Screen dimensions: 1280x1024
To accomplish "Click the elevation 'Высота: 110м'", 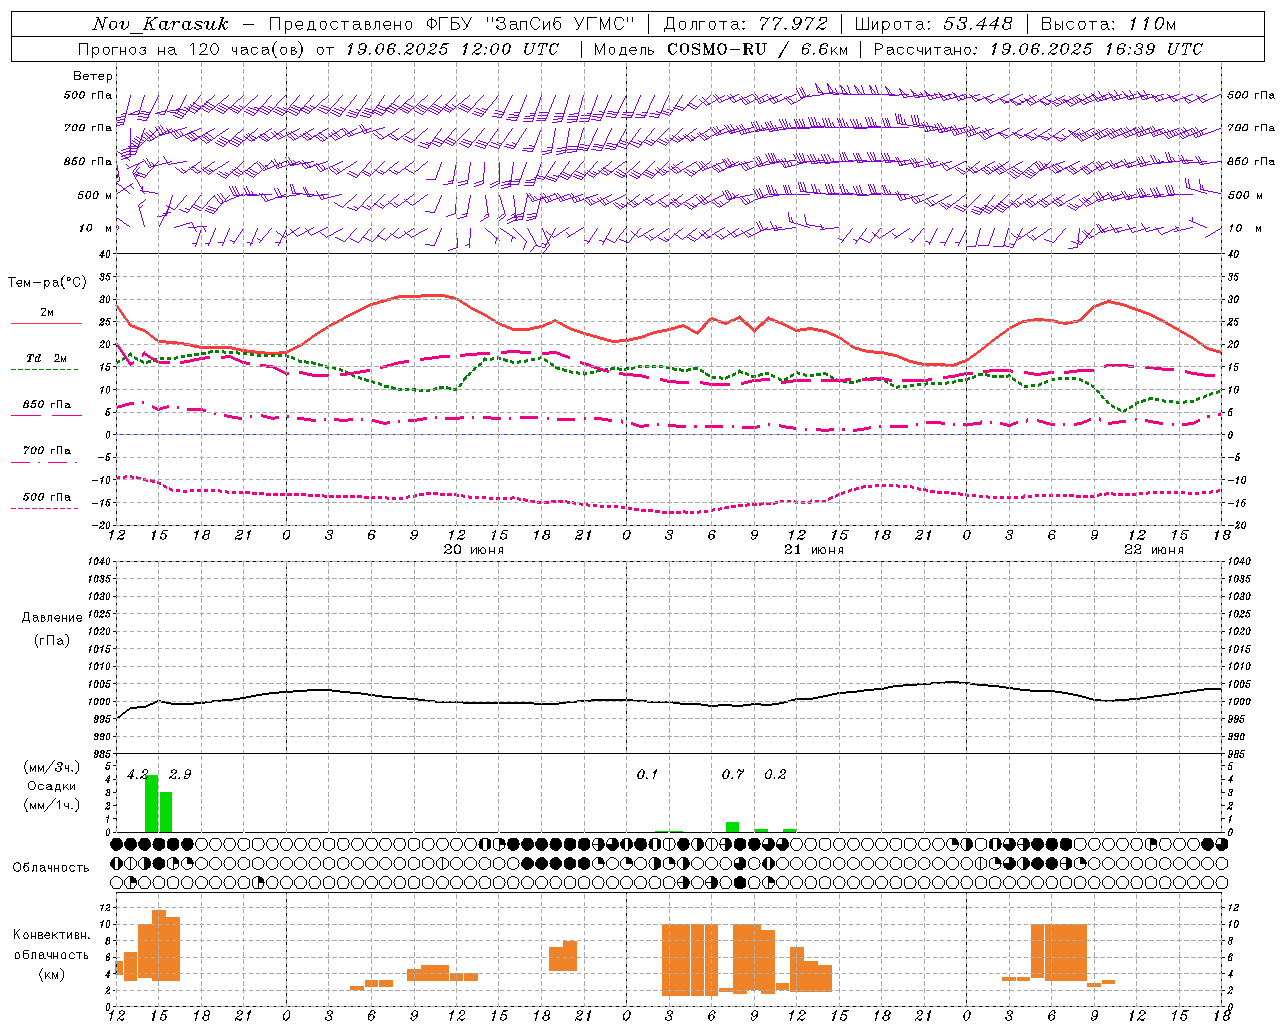I will [x=1108, y=24].
